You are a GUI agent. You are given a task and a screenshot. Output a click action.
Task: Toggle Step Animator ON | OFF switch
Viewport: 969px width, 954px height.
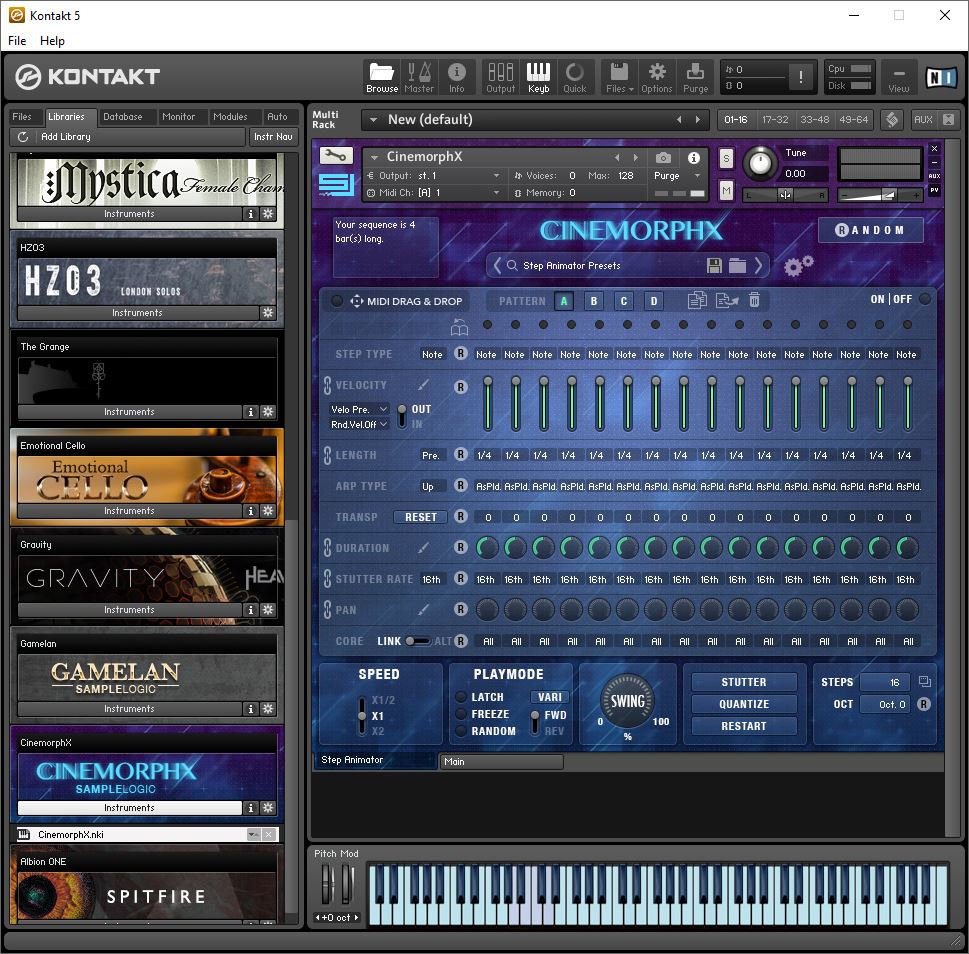click(x=925, y=299)
